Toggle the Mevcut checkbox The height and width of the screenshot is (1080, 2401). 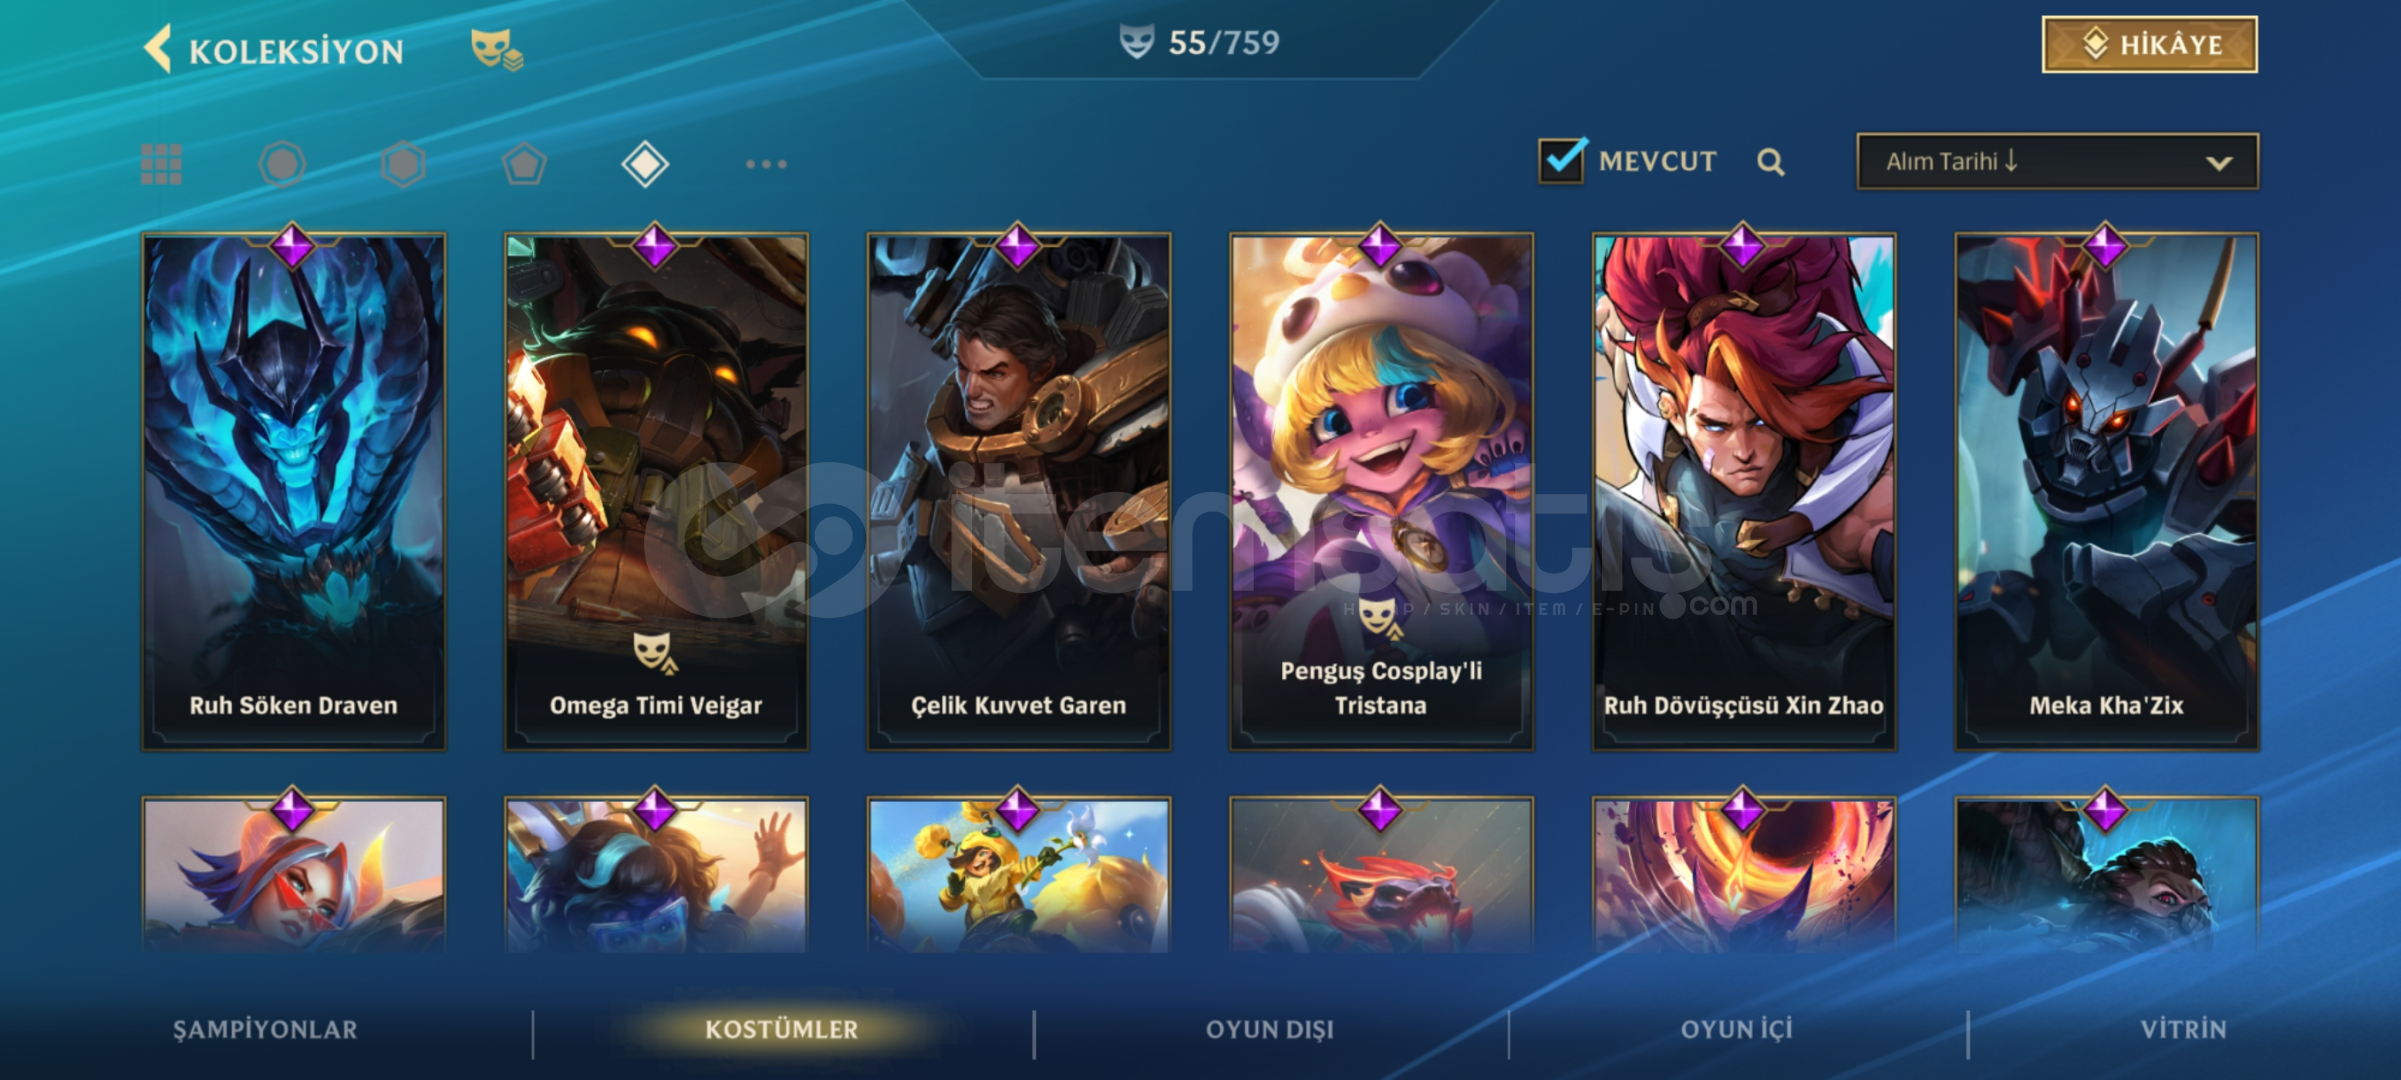pyautogui.click(x=1562, y=160)
